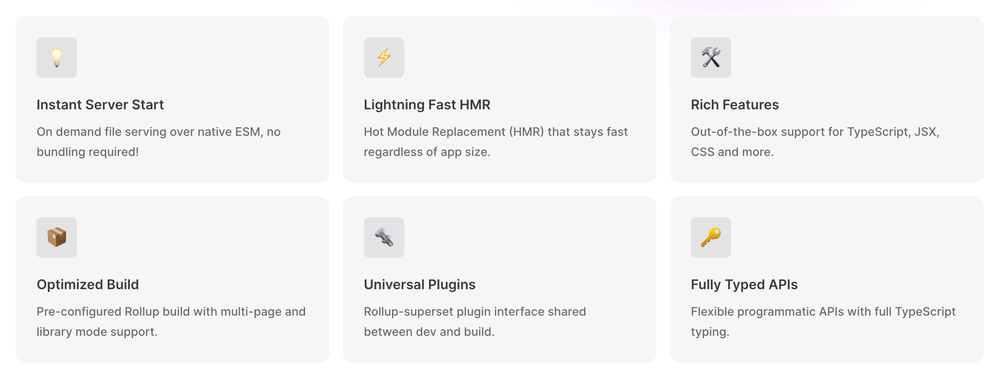The image size is (1000, 375).
Task: Click the lightning bolt icon
Action: tap(384, 57)
